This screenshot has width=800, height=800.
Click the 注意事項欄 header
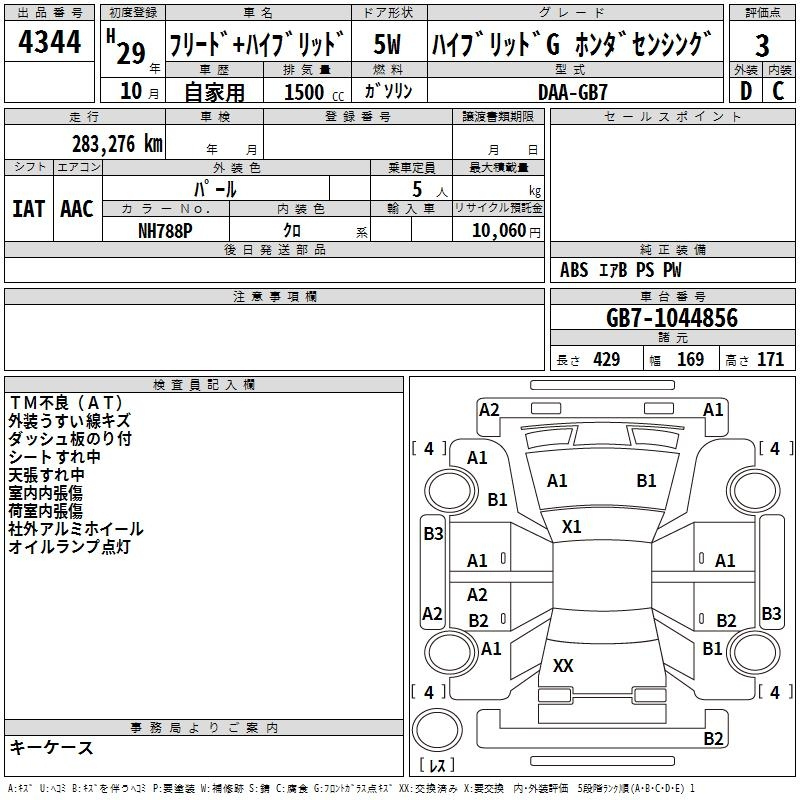pos(274,296)
